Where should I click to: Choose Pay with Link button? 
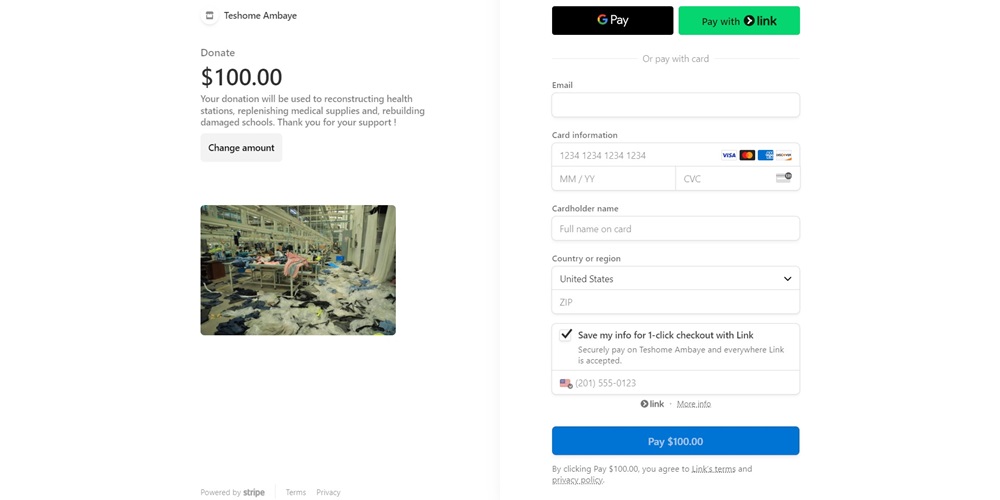click(739, 21)
